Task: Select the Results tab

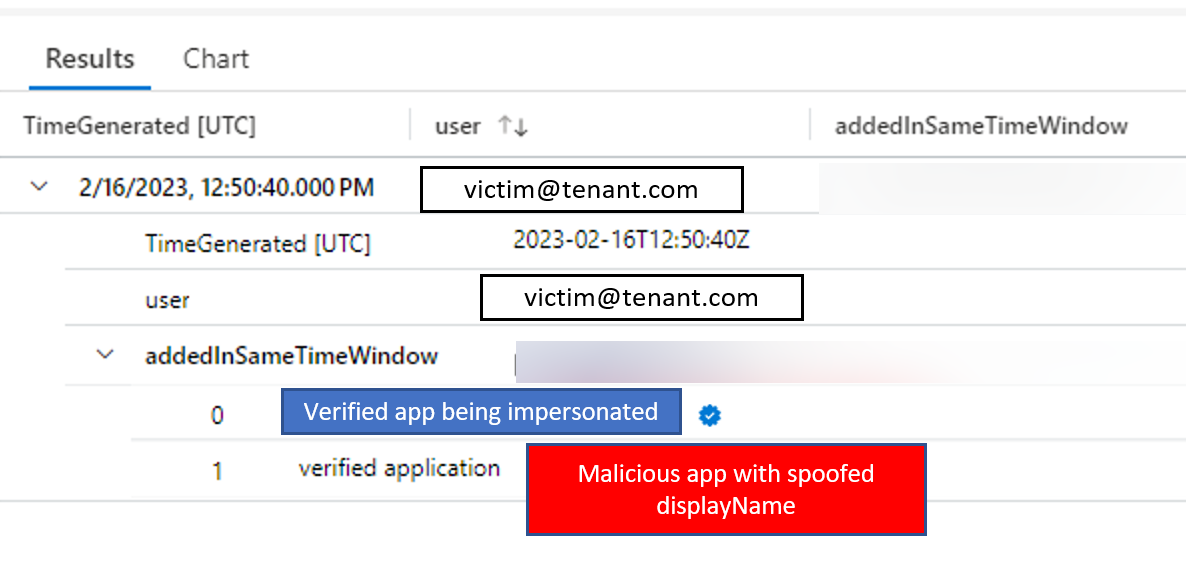Action: pyautogui.click(x=90, y=59)
